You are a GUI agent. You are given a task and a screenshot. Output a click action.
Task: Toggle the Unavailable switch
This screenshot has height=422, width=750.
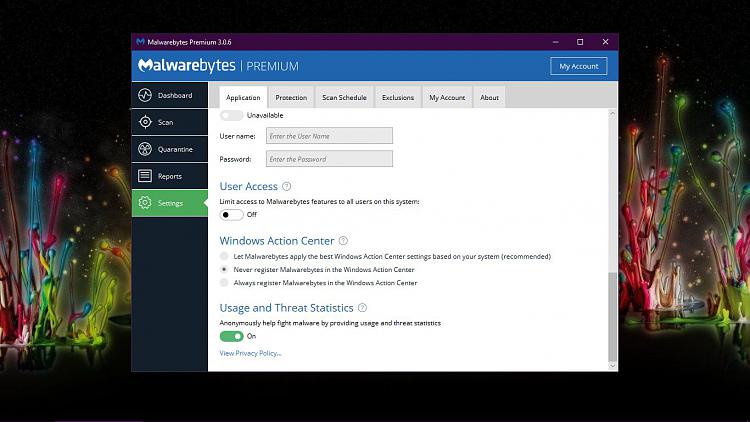coord(232,115)
